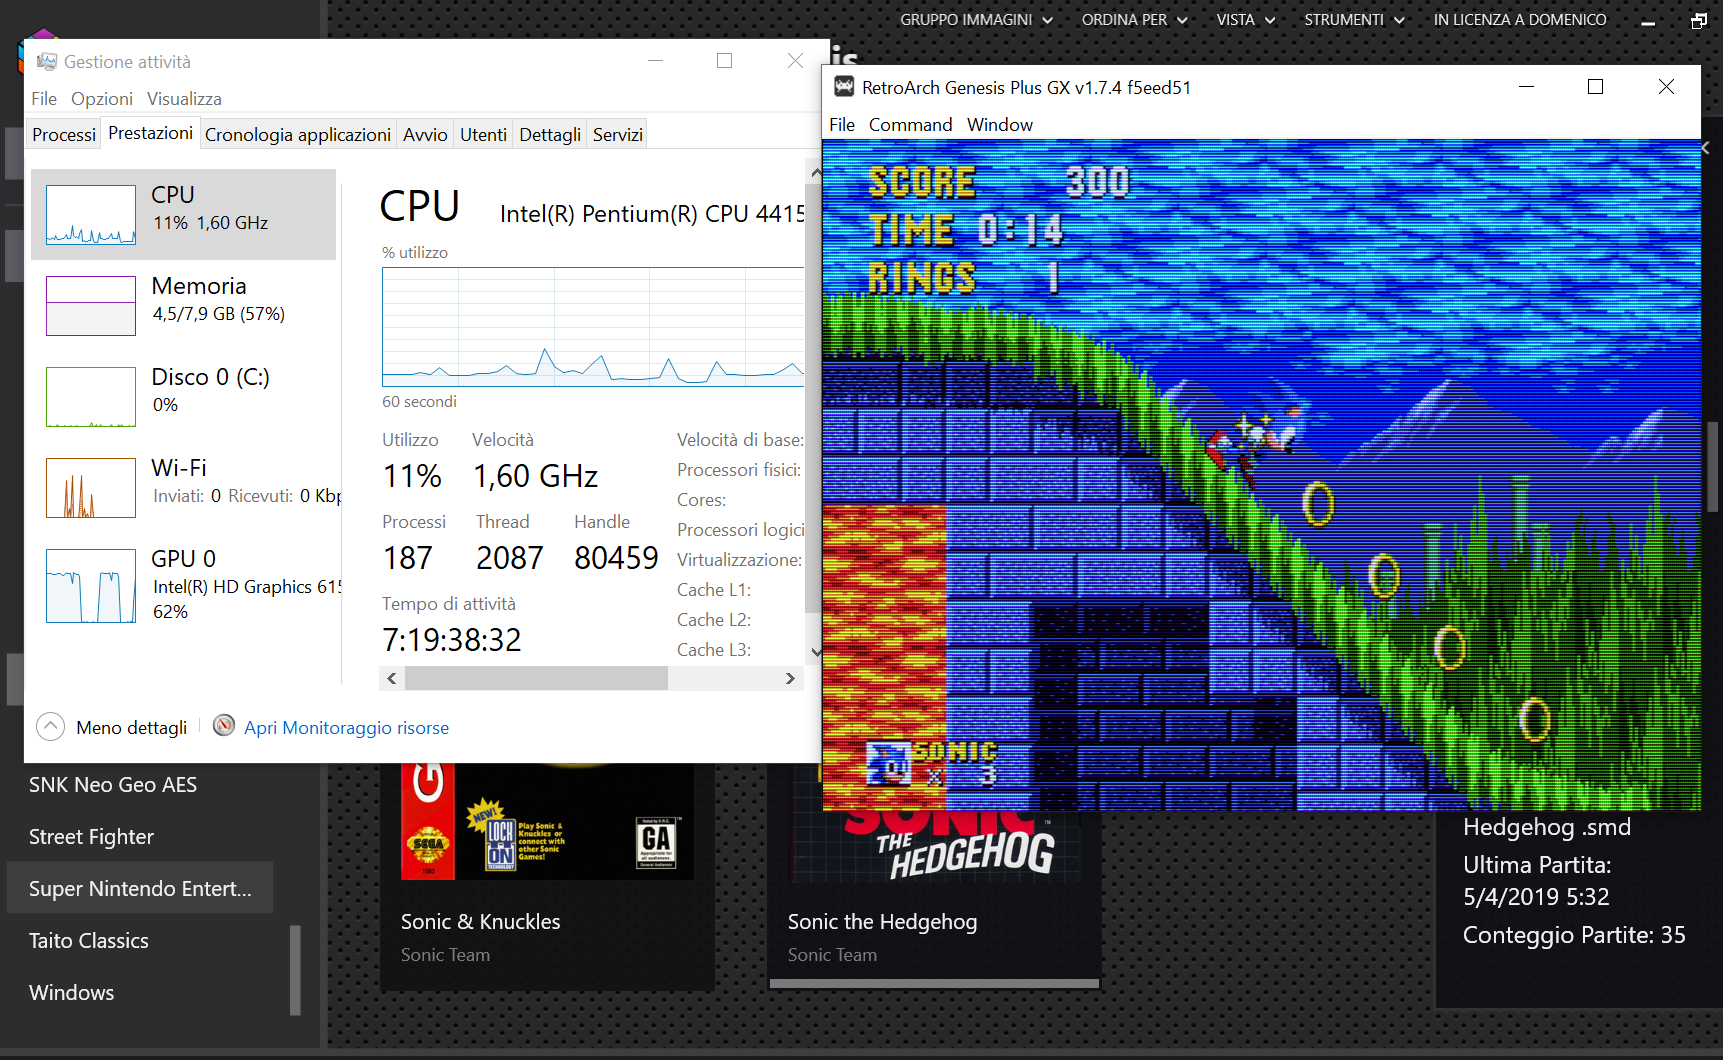Screen dimensions: 1723x1060
Task: Expand the GRUPPO IMMAGINI dropdown
Action: (976, 19)
